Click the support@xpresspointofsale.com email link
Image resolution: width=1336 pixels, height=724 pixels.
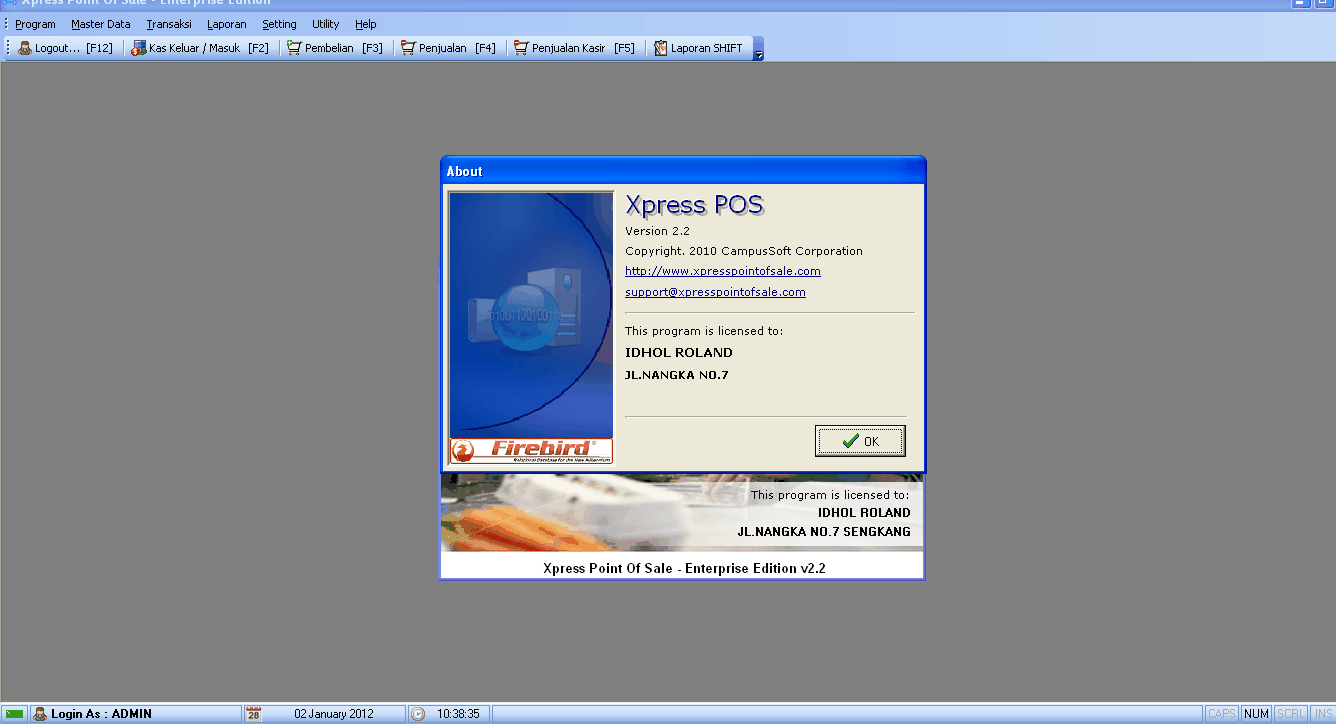pos(715,292)
